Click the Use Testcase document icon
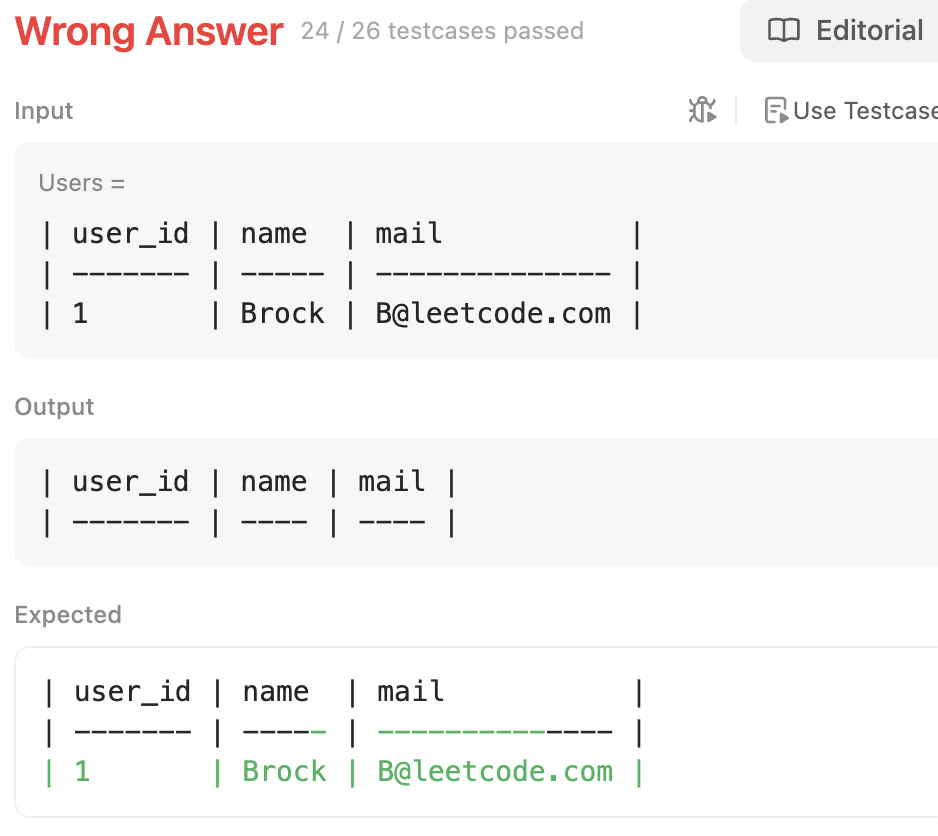Image resolution: width=938 pixels, height=836 pixels. pos(775,110)
